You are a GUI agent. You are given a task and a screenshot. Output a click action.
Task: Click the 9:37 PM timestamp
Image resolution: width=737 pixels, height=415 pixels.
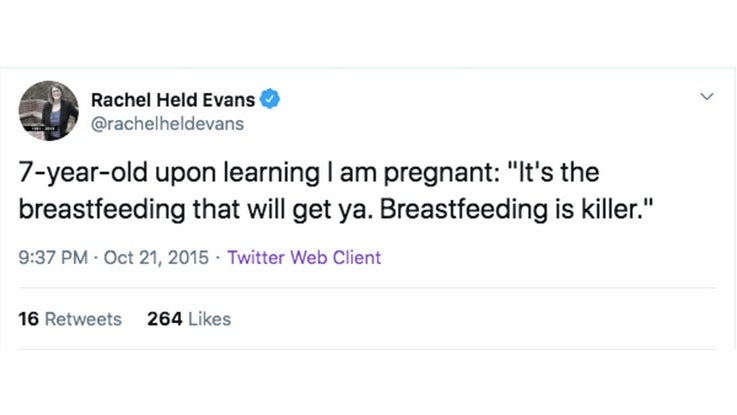pyautogui.click(x=53, y=258)
